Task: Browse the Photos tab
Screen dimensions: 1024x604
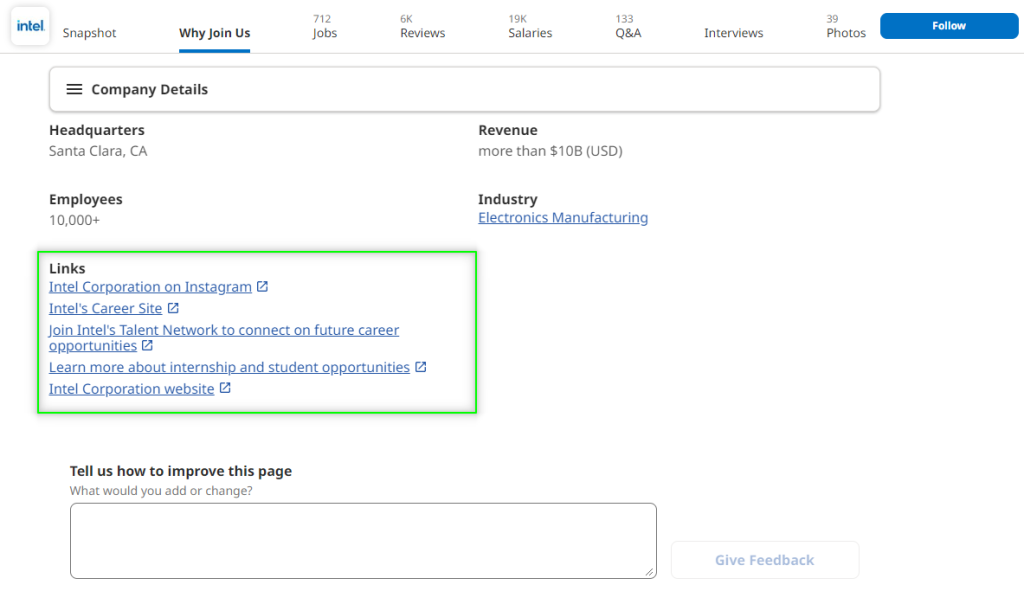Action: 845,27
